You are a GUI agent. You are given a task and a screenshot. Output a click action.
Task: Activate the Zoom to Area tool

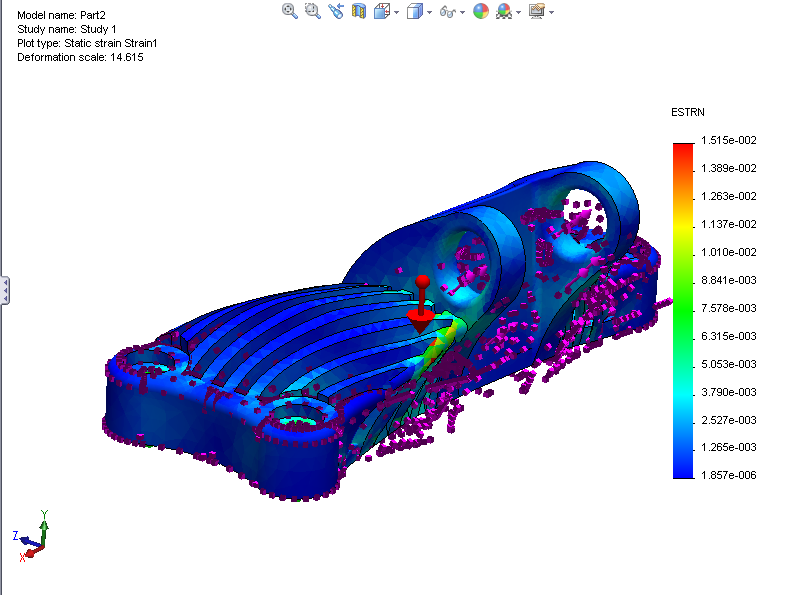coord(310,11)
